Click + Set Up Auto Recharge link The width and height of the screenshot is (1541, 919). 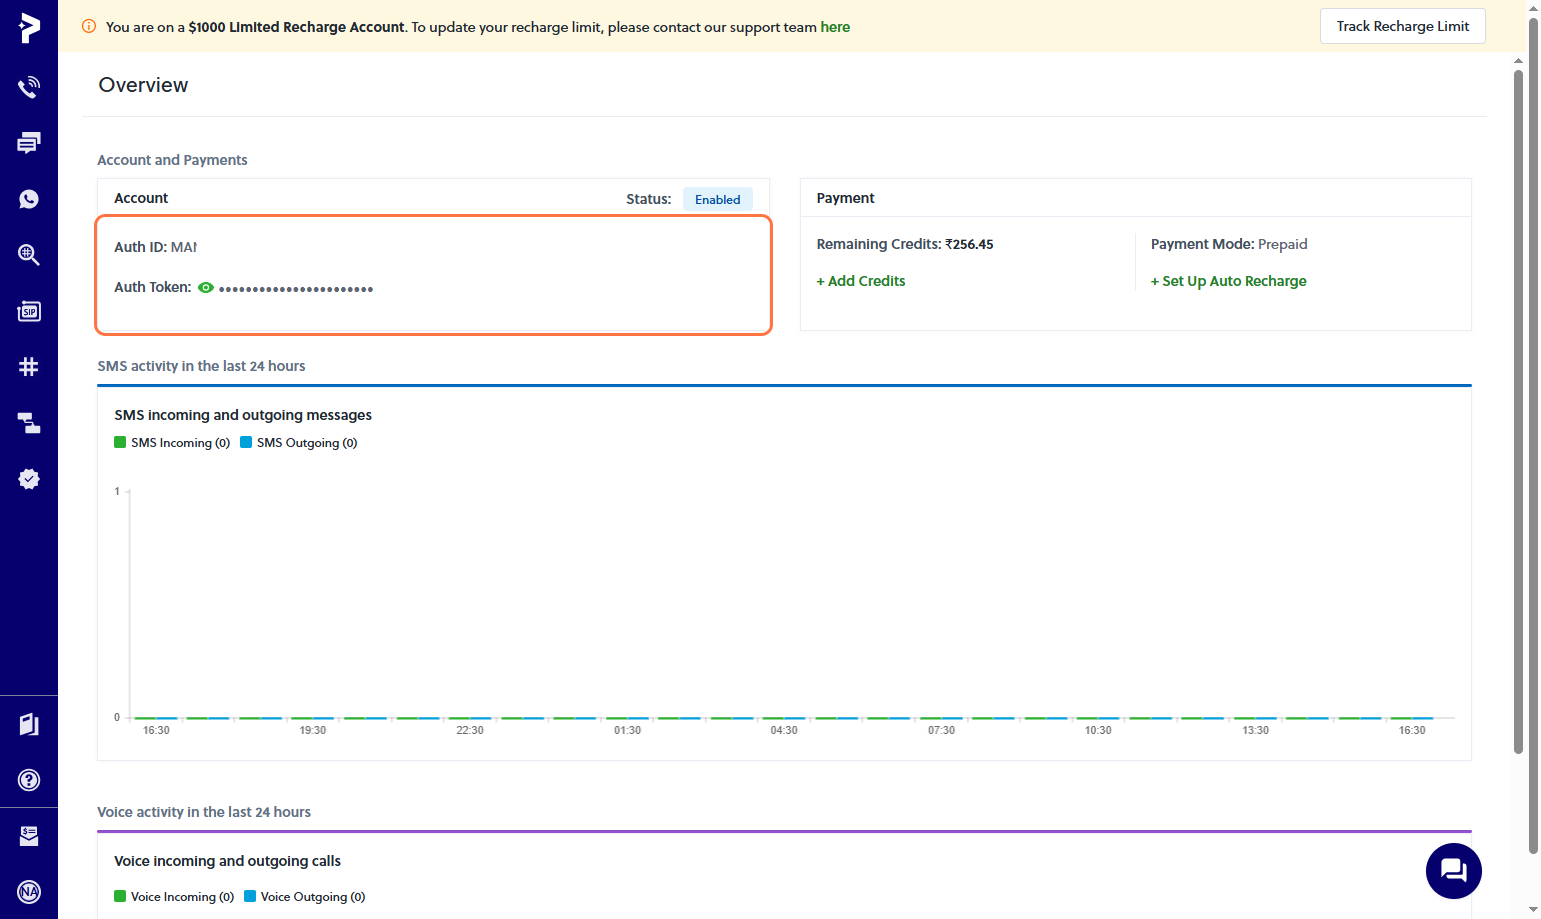pyautogui.click(x=1228, y=281)
